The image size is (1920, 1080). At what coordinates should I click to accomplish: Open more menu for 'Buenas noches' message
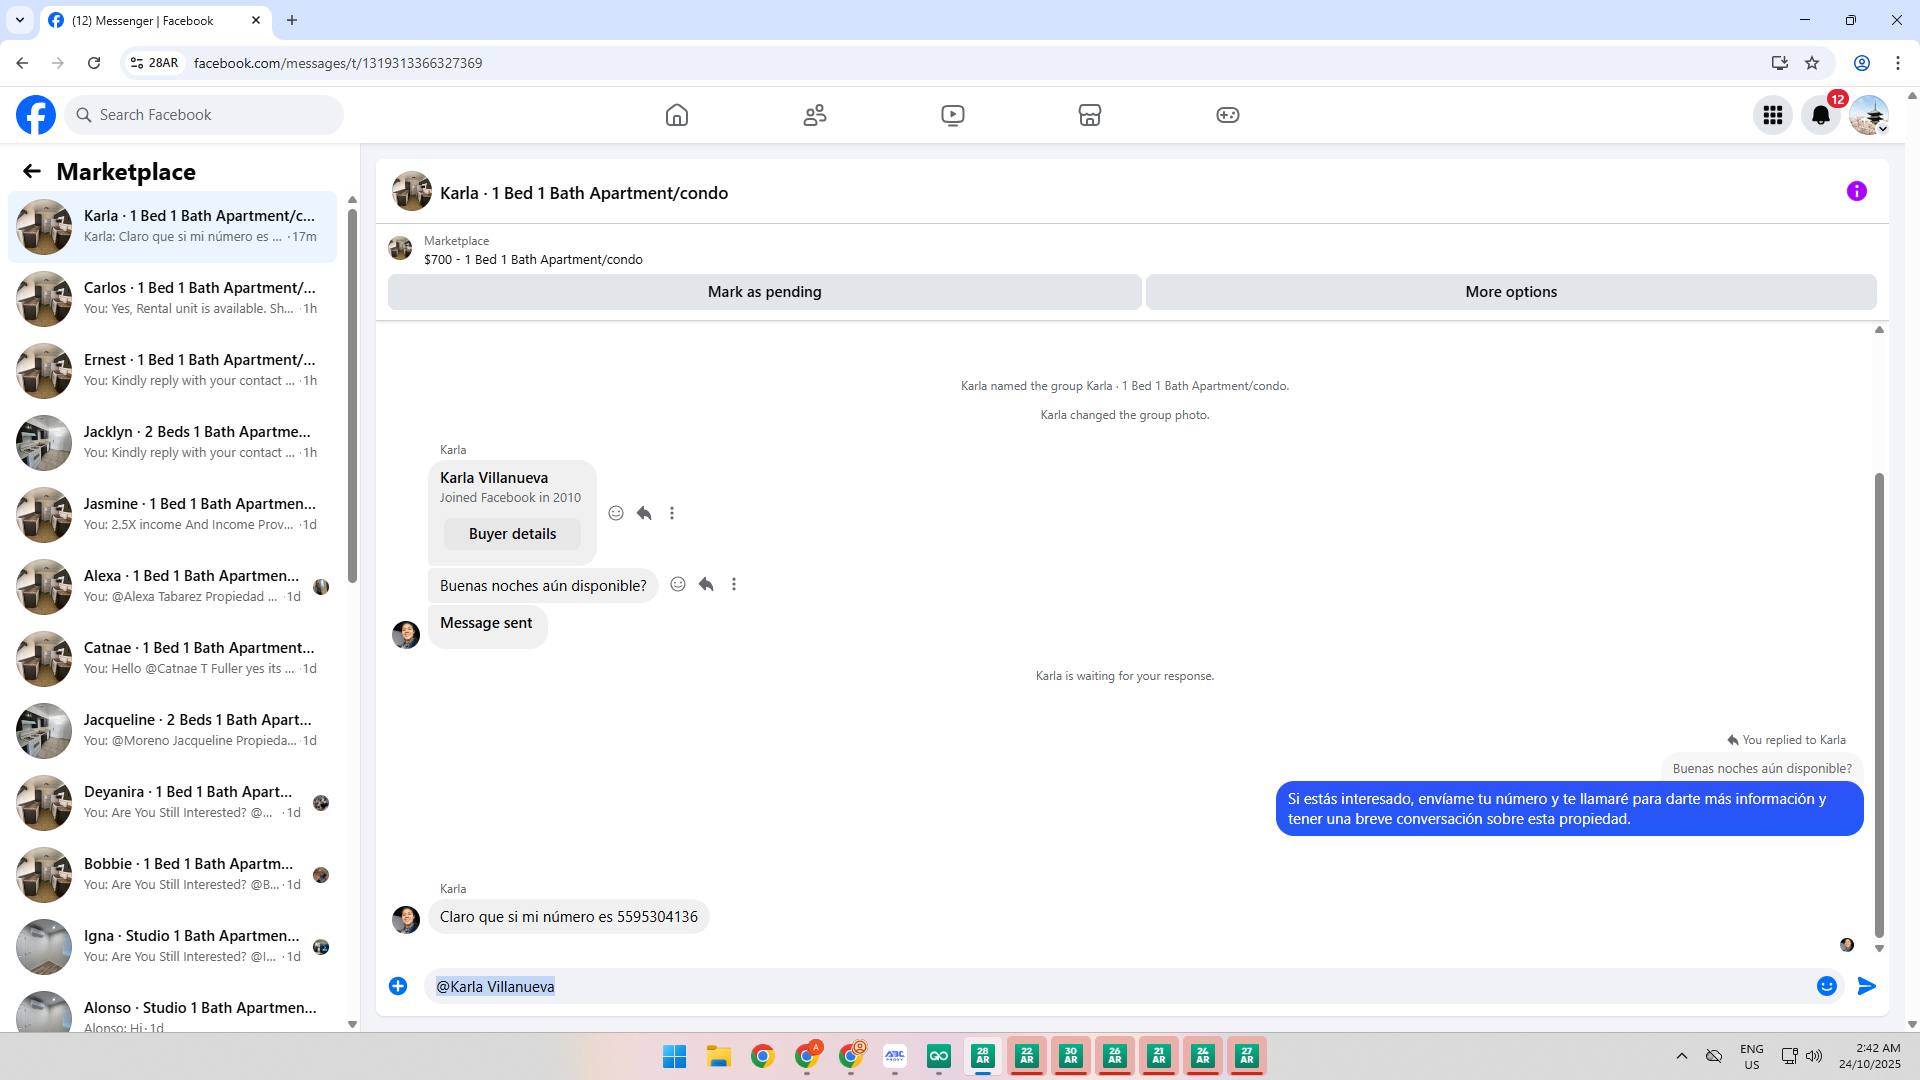734,584
